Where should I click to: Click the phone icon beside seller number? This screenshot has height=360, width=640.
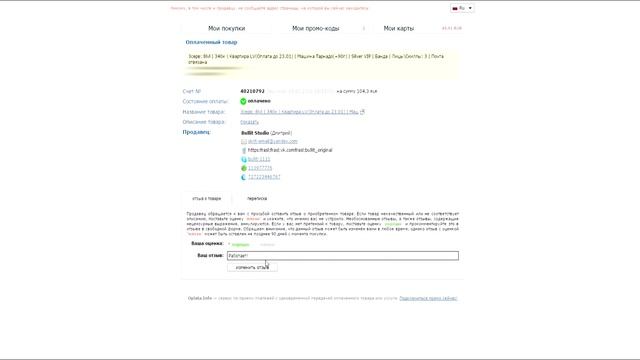[x=244, y=177]
